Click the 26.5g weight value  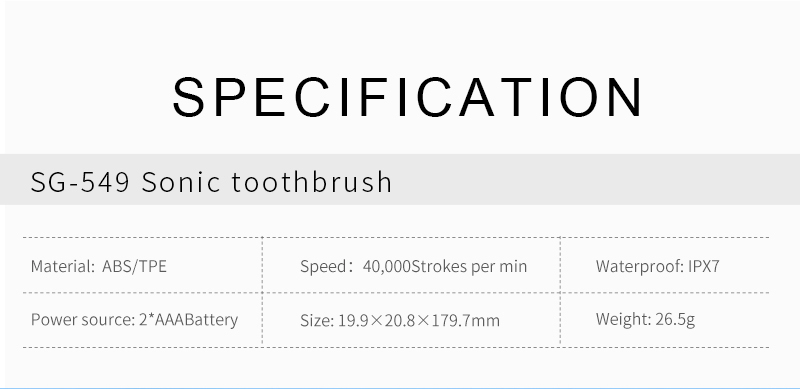(x=675, y=320)
